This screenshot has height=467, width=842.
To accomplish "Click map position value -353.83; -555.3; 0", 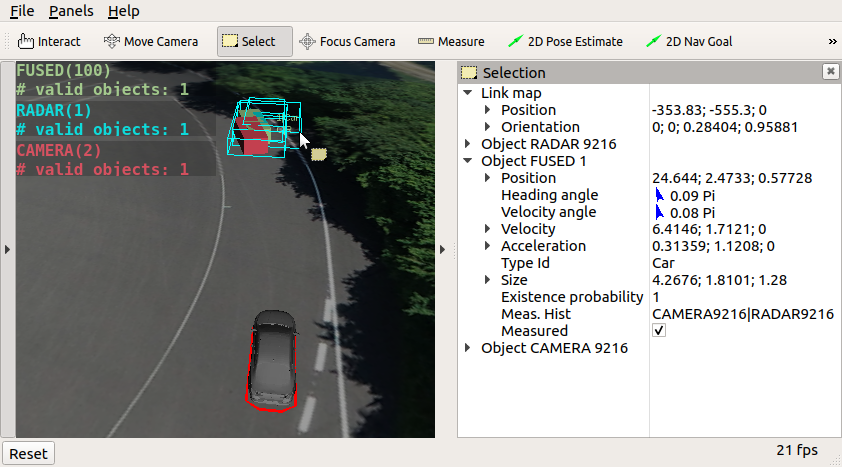I will (709, 110).
